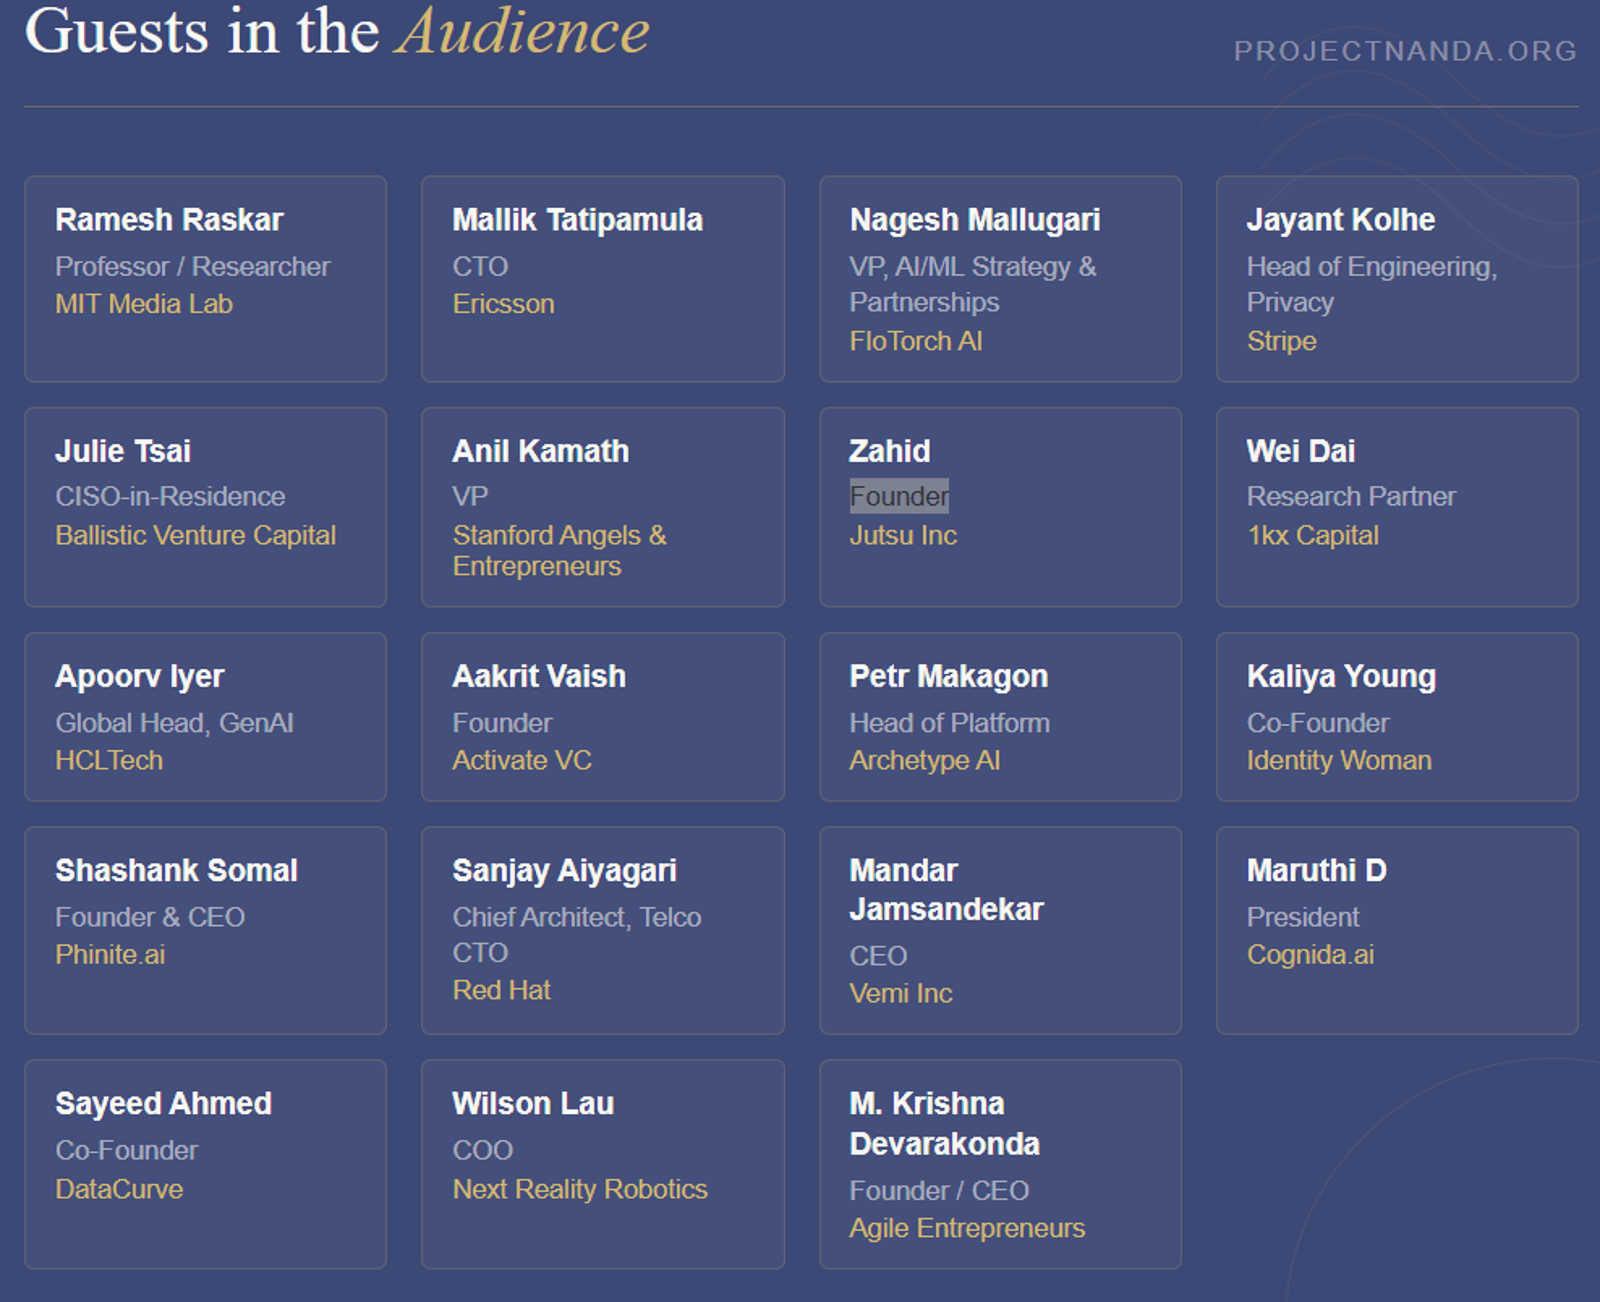Click Phinite.ai under Shashank Somal
This screenshot has height=1302, width=1600.
click(110, 954)
